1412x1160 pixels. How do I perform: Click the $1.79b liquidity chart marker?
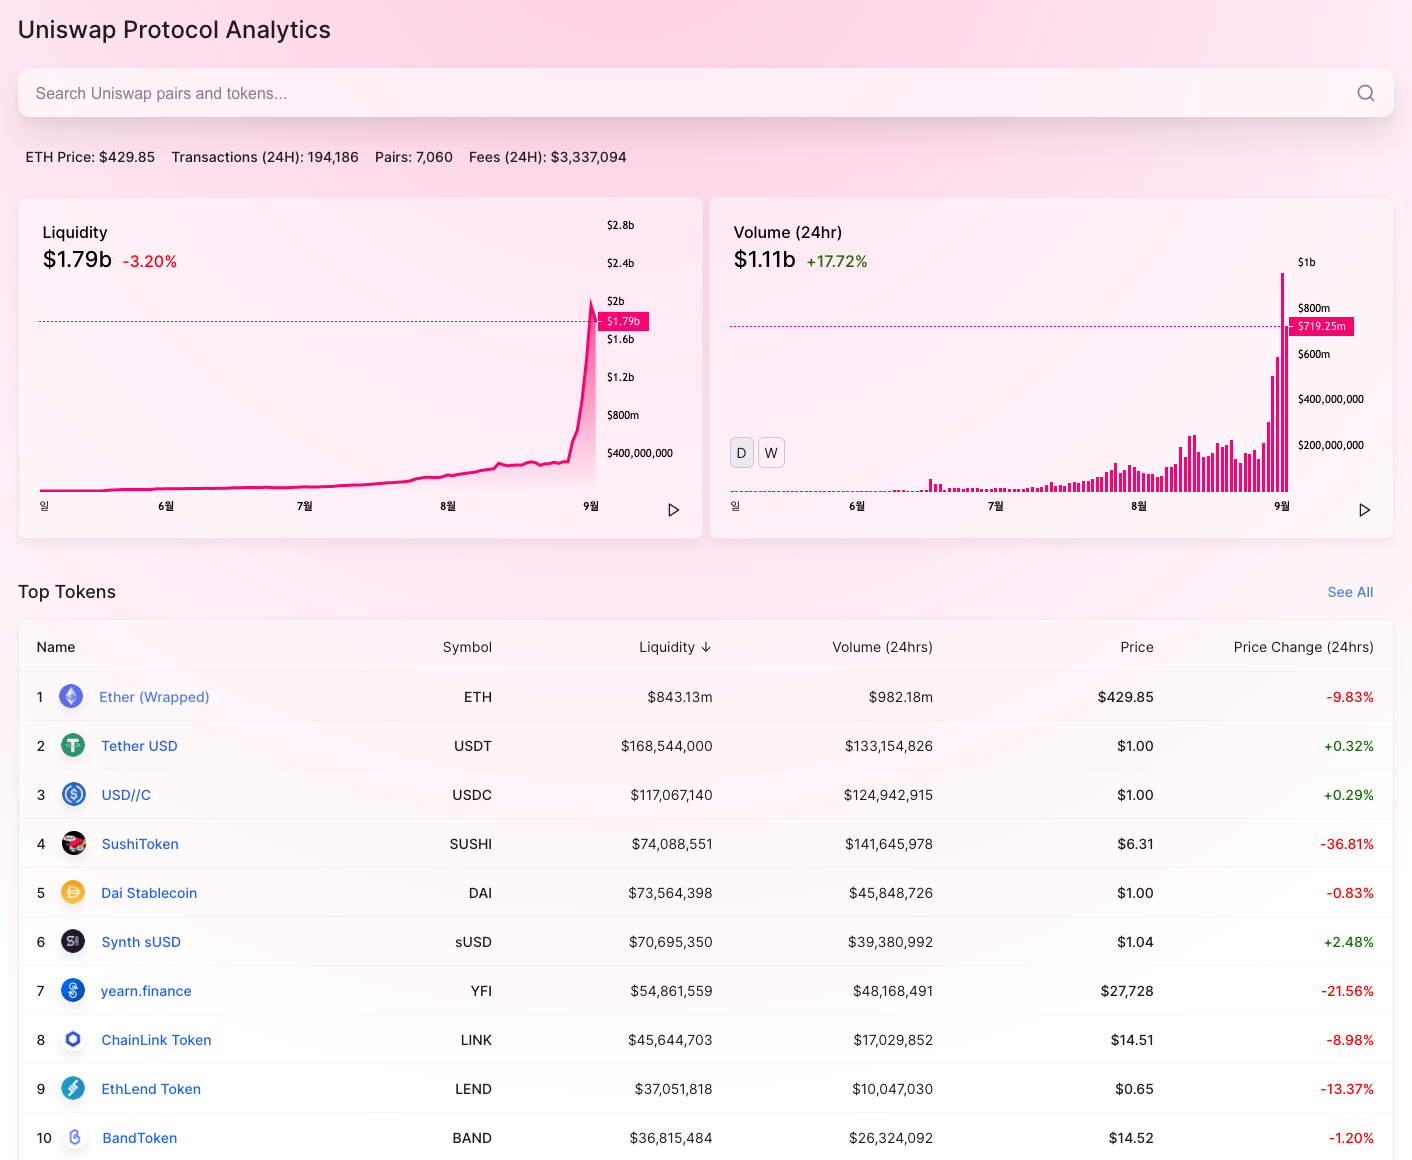pos(624,321)
